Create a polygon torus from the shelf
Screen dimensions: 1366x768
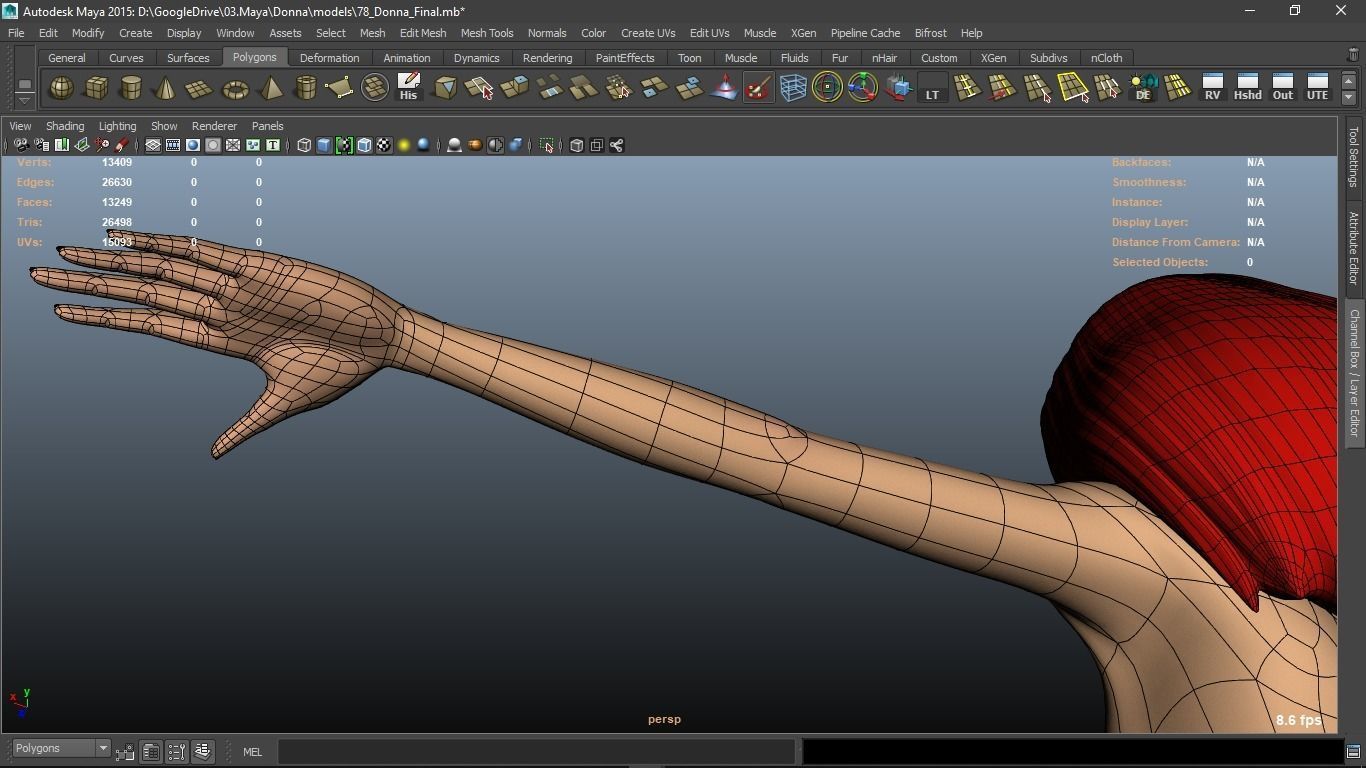pyautogui.click(x=235, y=89)
